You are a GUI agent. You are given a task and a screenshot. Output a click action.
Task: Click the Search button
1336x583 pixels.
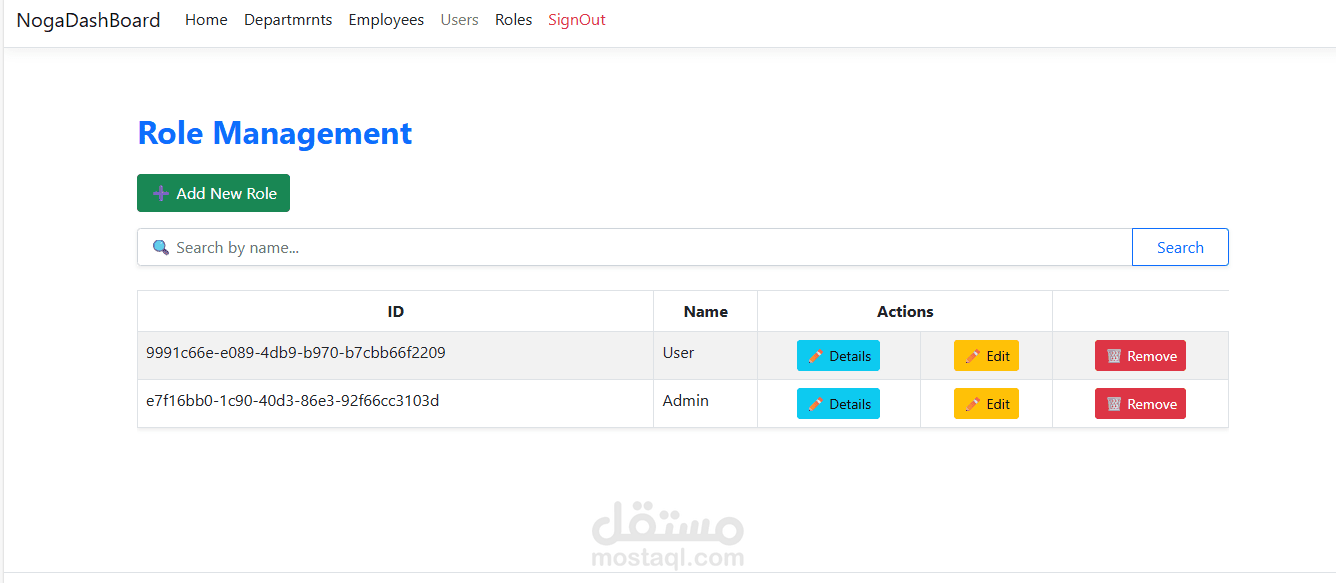1180,247
